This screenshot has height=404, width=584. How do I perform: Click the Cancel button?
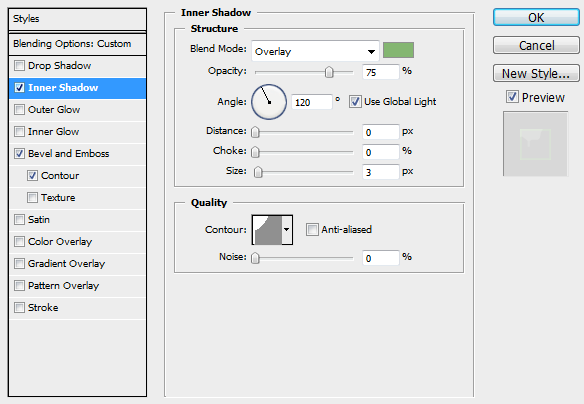tap(536, 45)
